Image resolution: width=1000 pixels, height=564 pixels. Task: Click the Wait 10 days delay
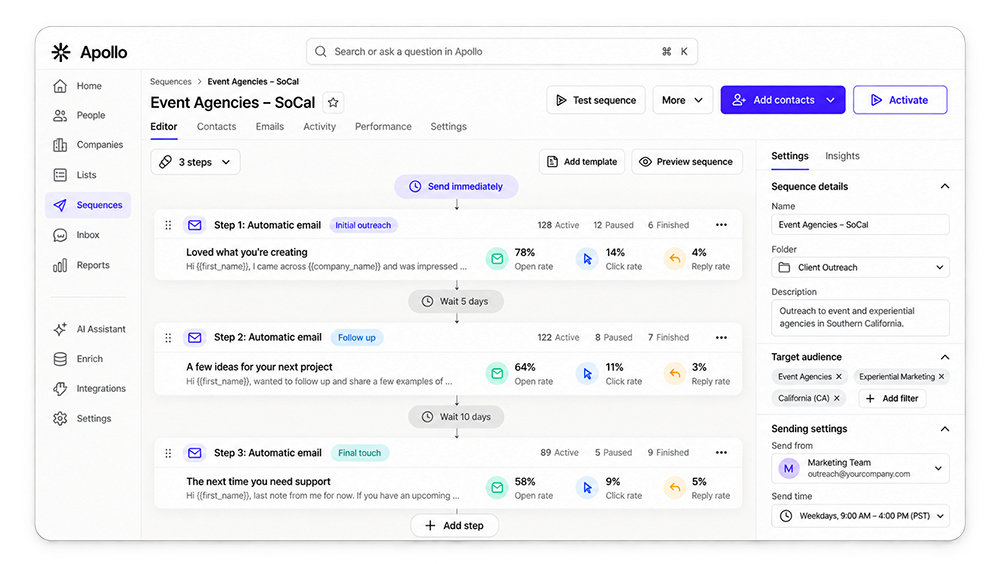(x=456, y=417)
